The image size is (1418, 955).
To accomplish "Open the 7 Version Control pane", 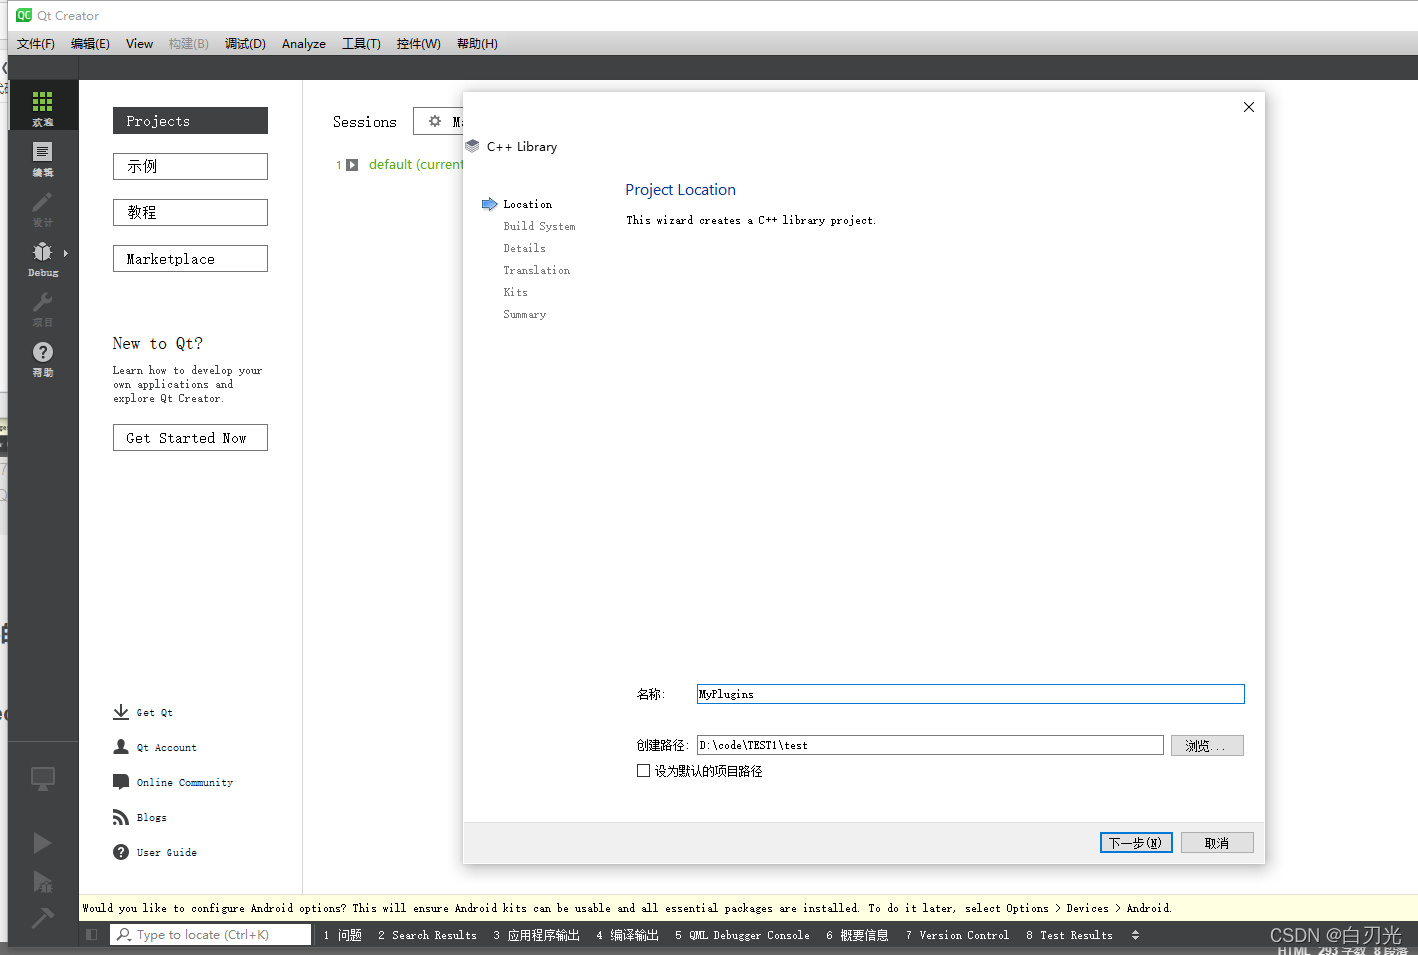I will point(957,935).
